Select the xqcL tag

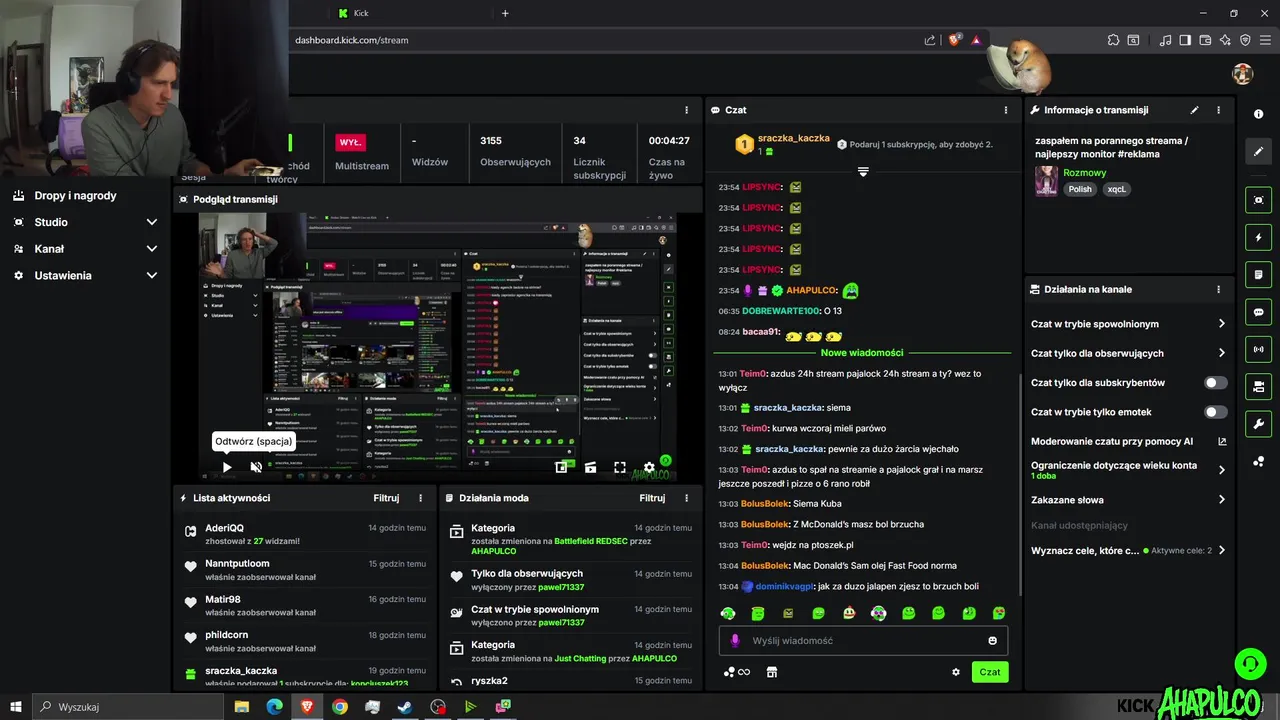click(1116, 189)
